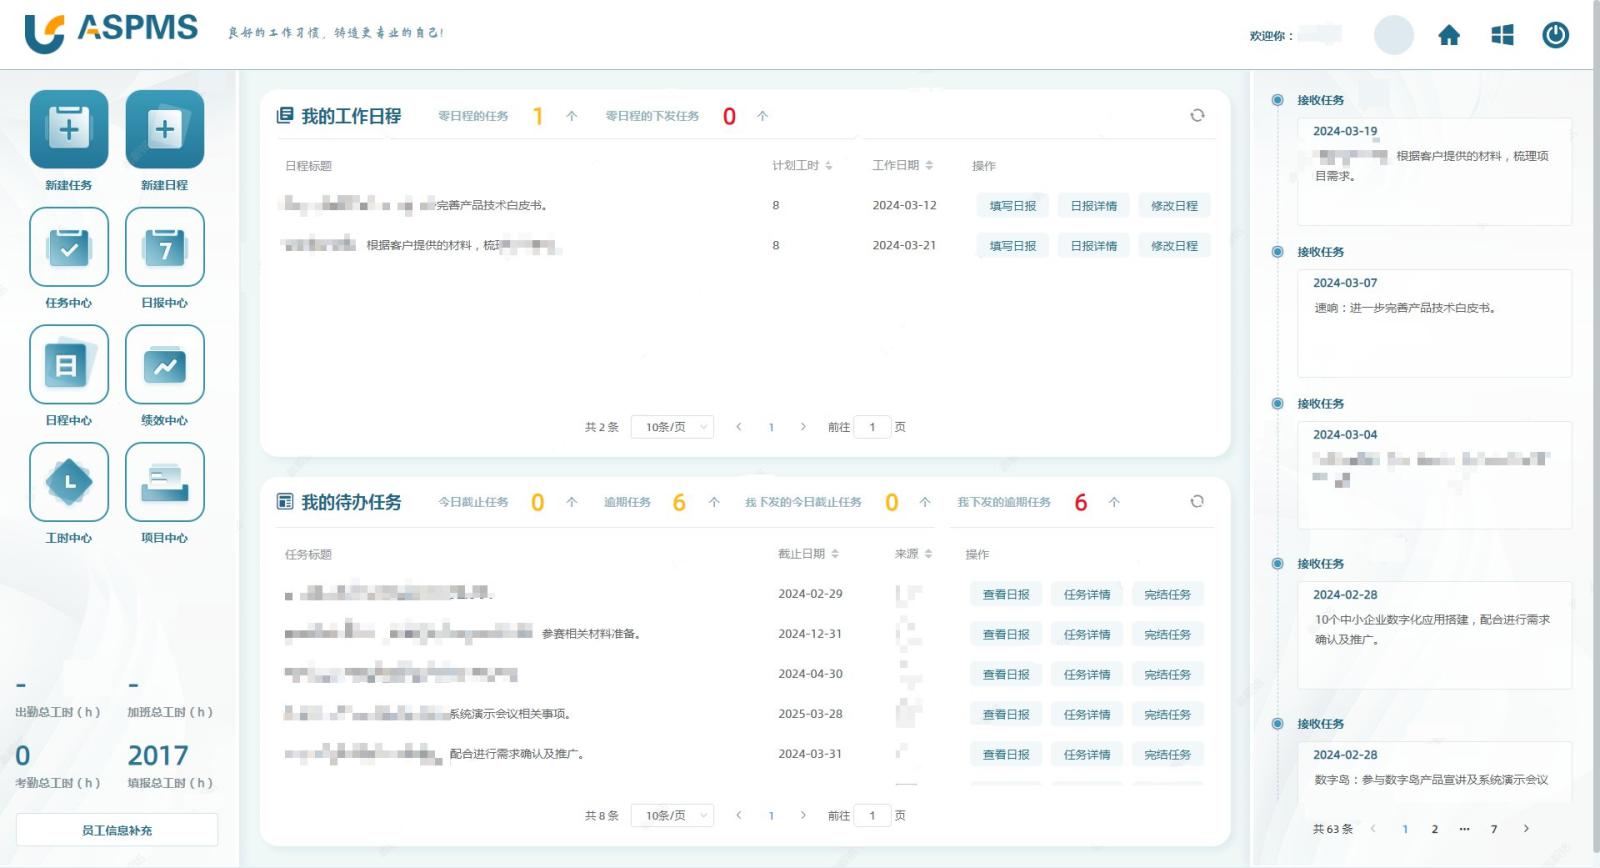Open the 日报中心 daily report icon
This screenshot has height=868, width=1600.
165,247
